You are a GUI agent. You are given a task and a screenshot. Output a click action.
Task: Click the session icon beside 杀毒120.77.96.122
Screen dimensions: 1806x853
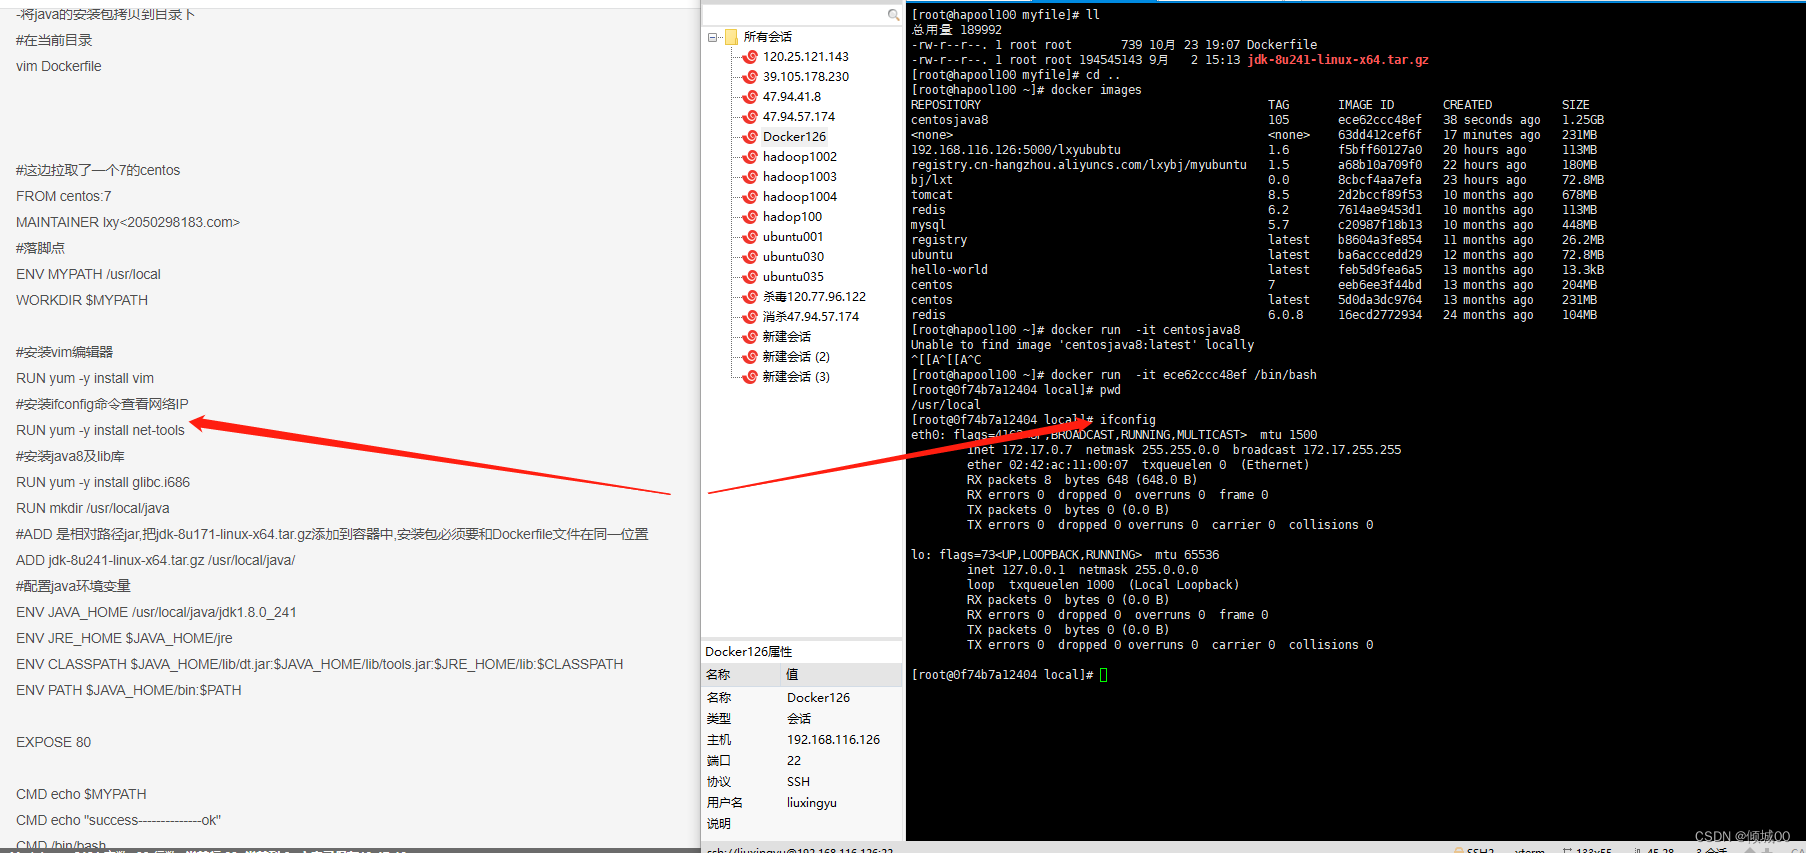coord(750,297)
